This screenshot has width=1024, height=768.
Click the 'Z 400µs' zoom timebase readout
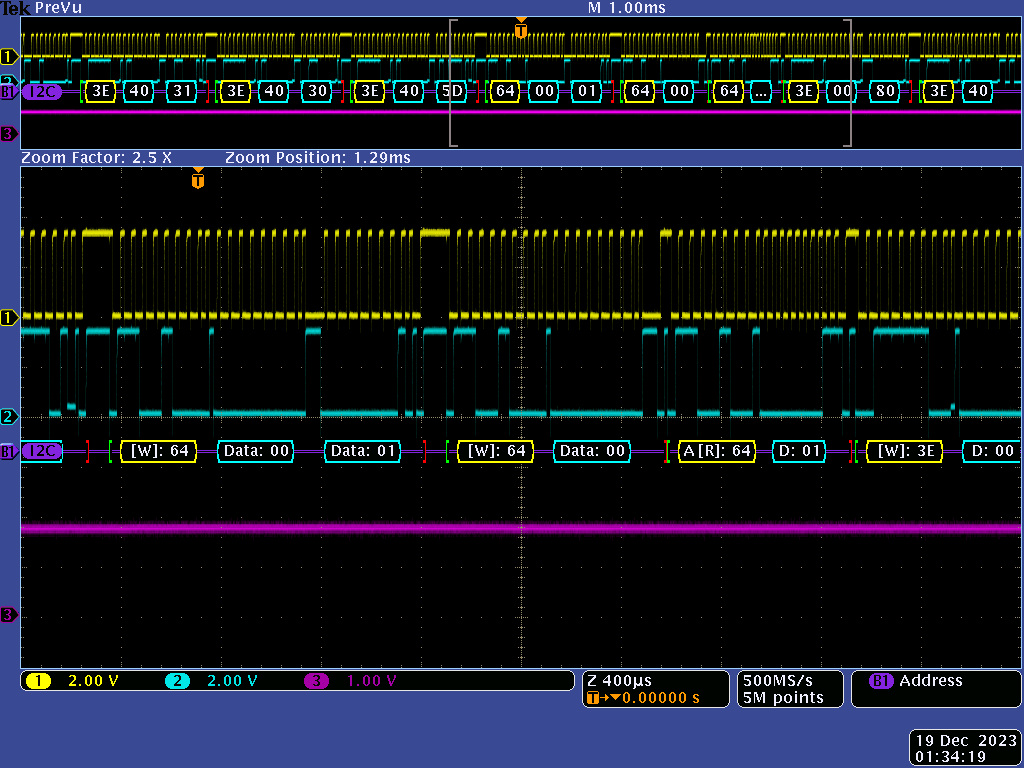(x=619, y=680)
